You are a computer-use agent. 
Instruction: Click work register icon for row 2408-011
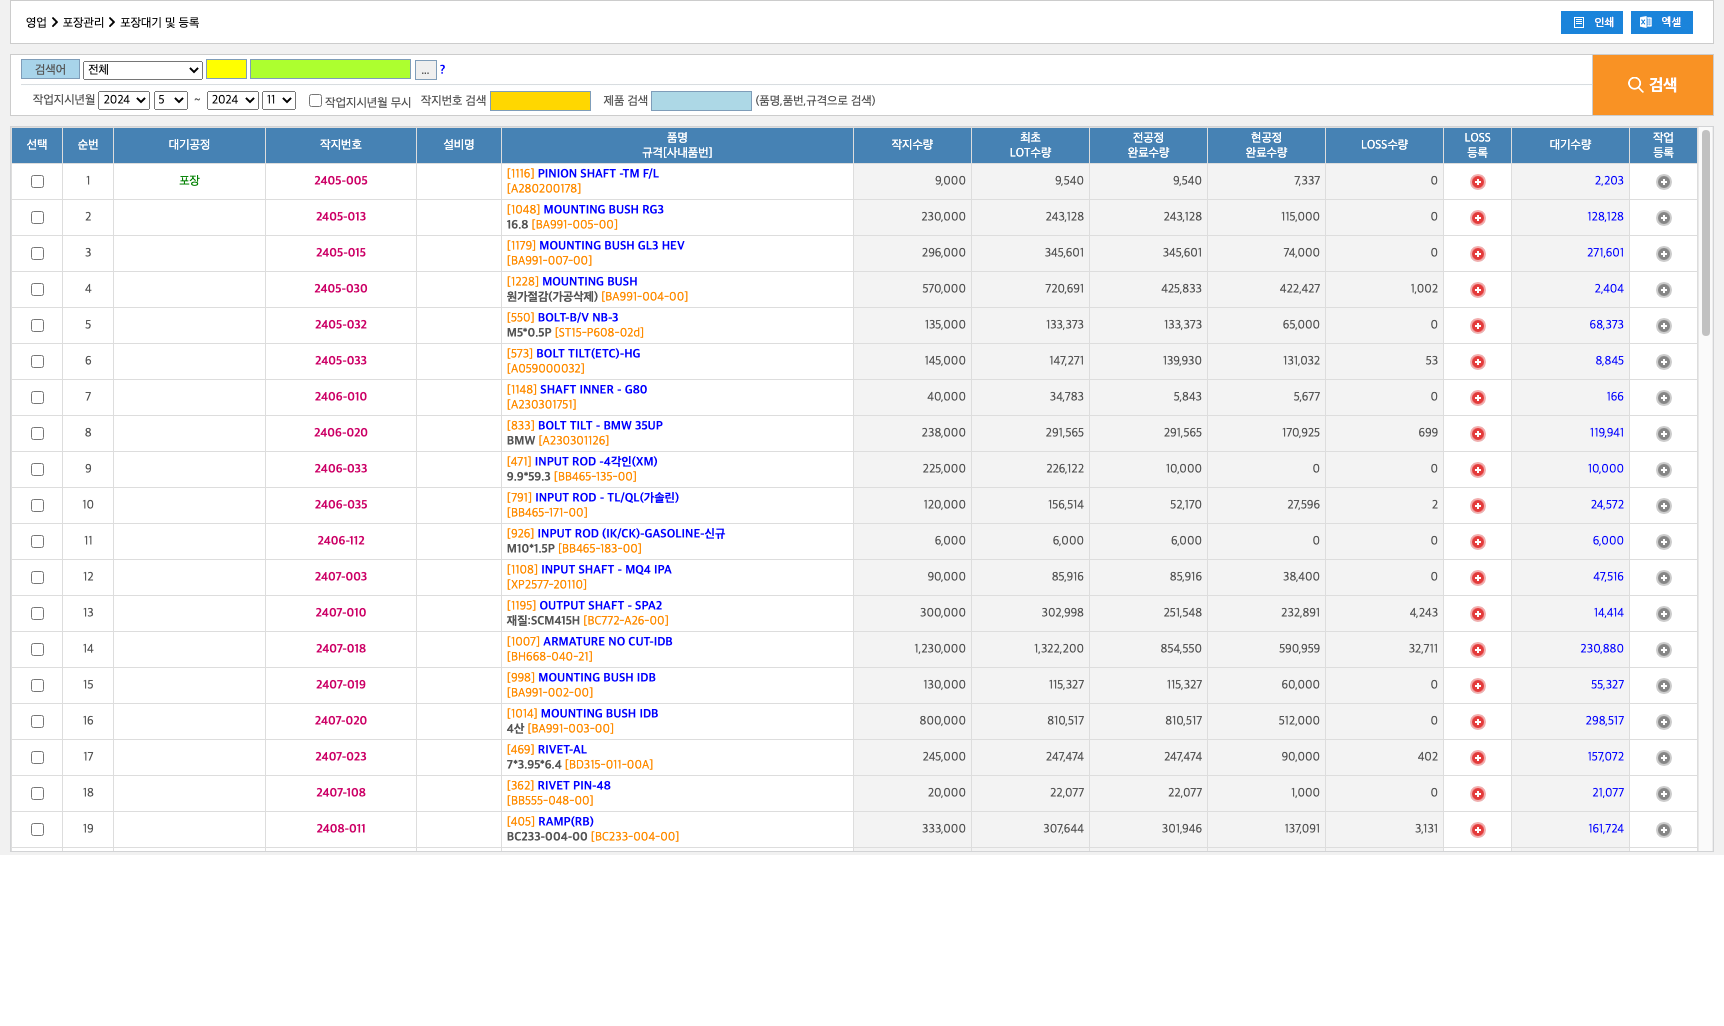tap(1663, 830)
